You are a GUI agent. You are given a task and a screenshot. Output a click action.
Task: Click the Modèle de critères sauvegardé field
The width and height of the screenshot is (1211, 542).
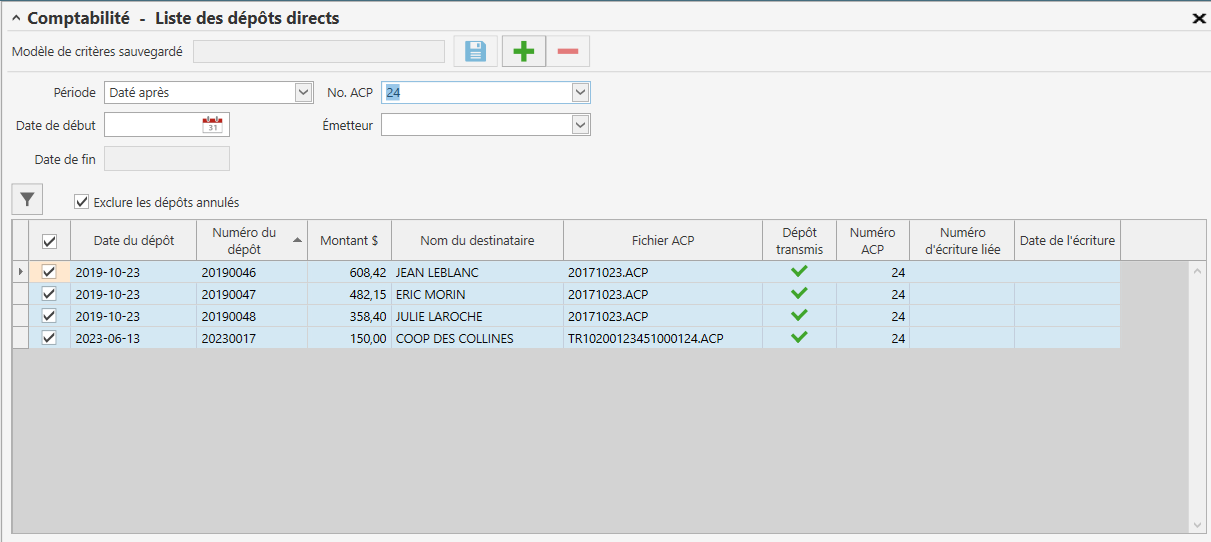(319, 51)
